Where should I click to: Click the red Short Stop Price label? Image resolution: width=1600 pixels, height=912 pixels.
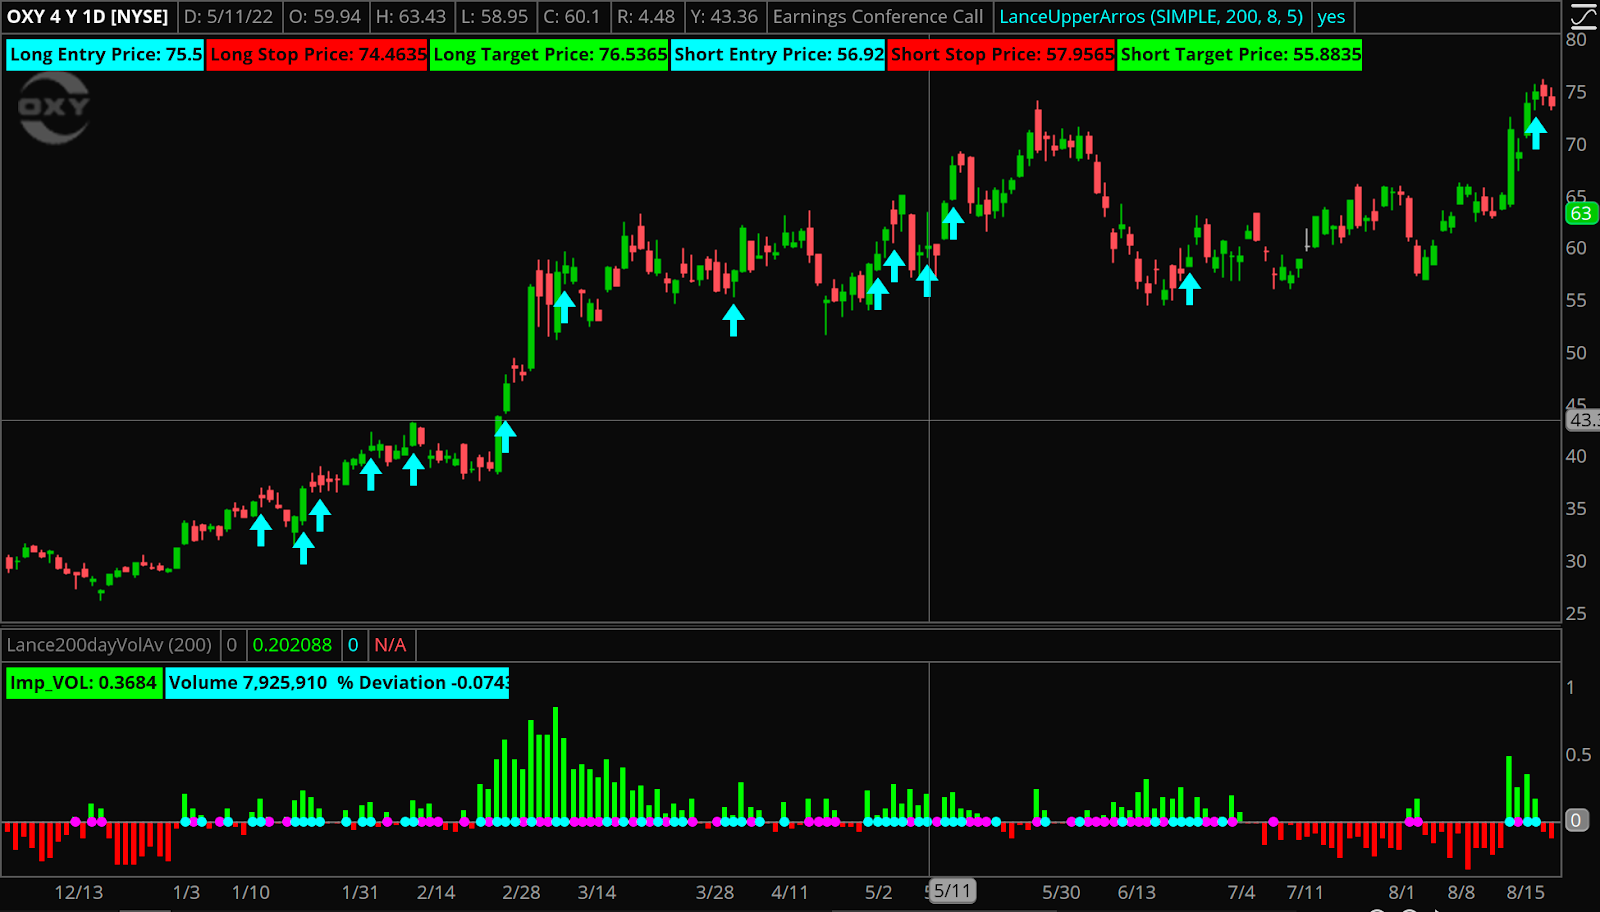pyautogui.click(x=1001, y=54)
